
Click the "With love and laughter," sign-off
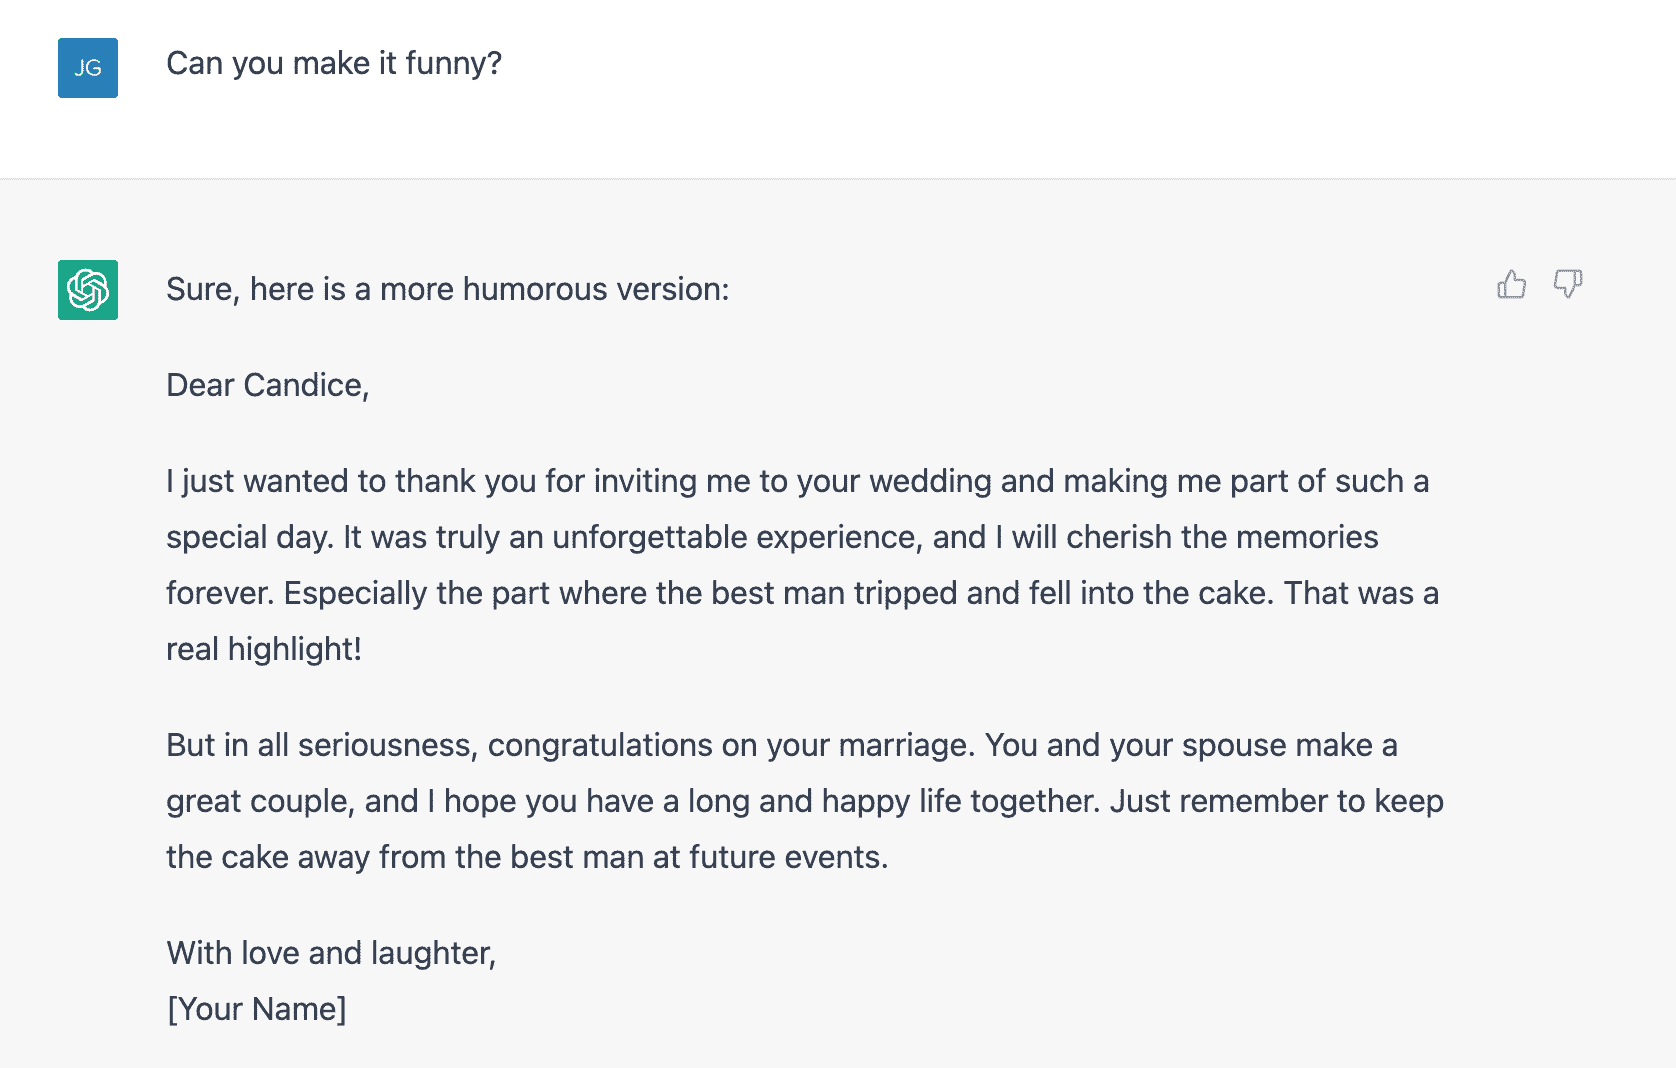(331, 953)
